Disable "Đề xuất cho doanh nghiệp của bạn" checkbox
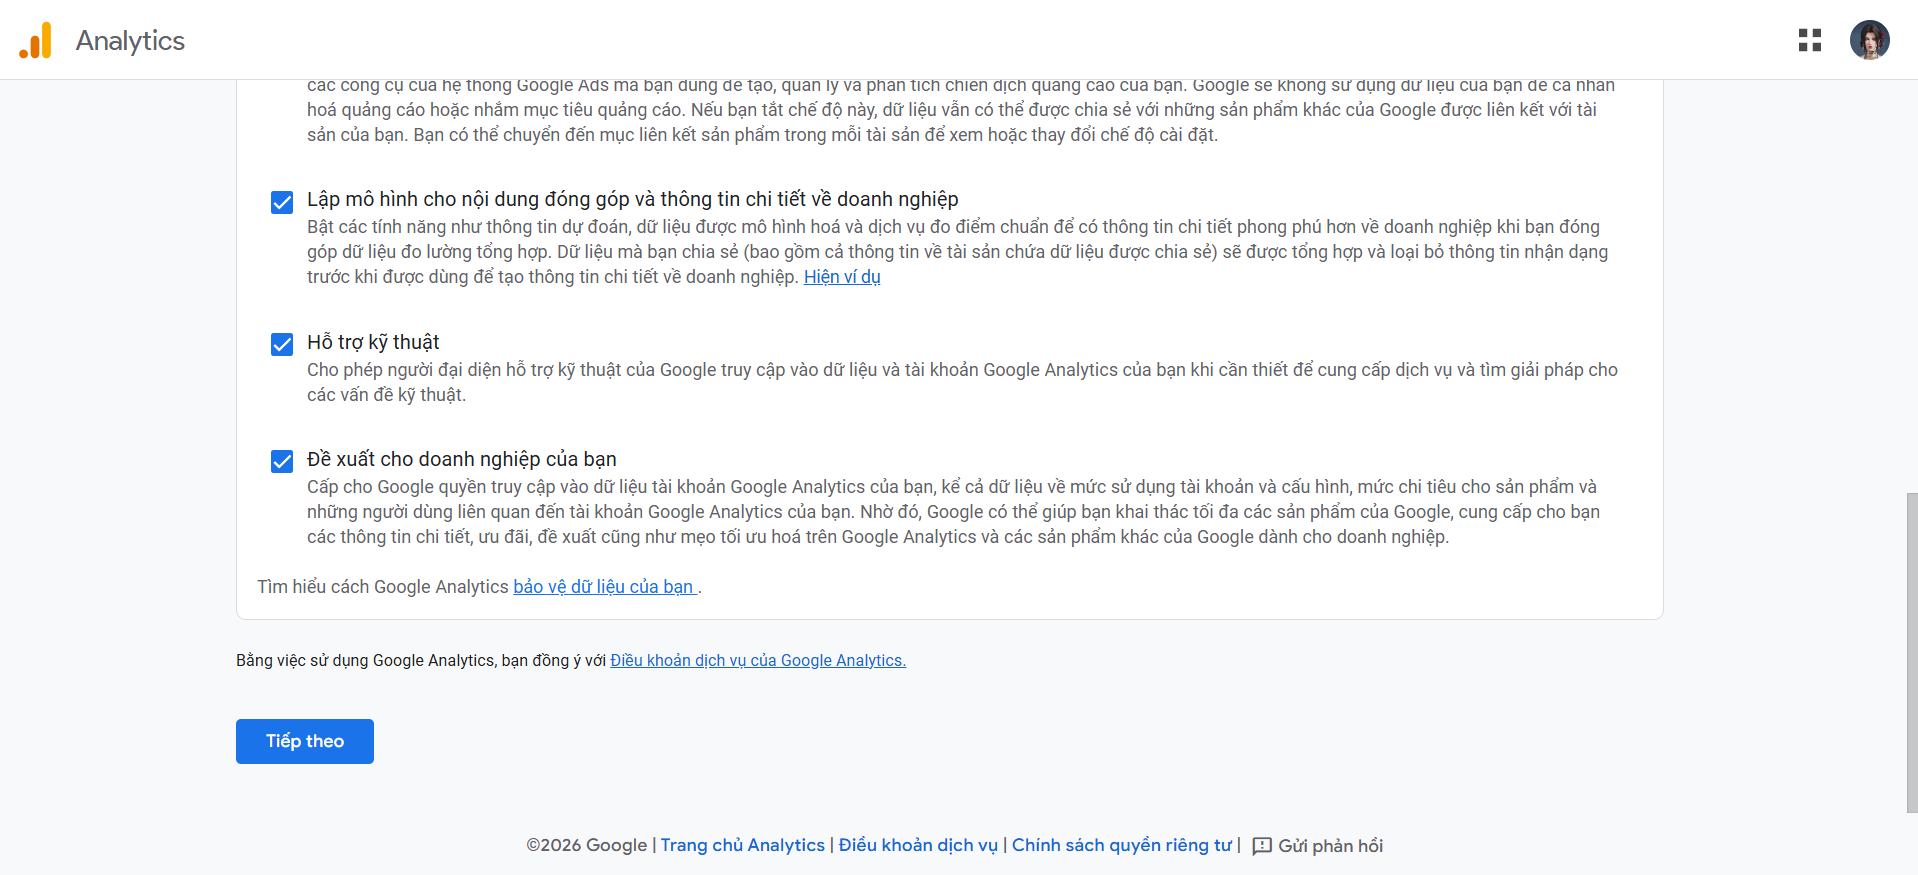The height and width of the screenshot is (875, 1918). click(x=282, y=461)
